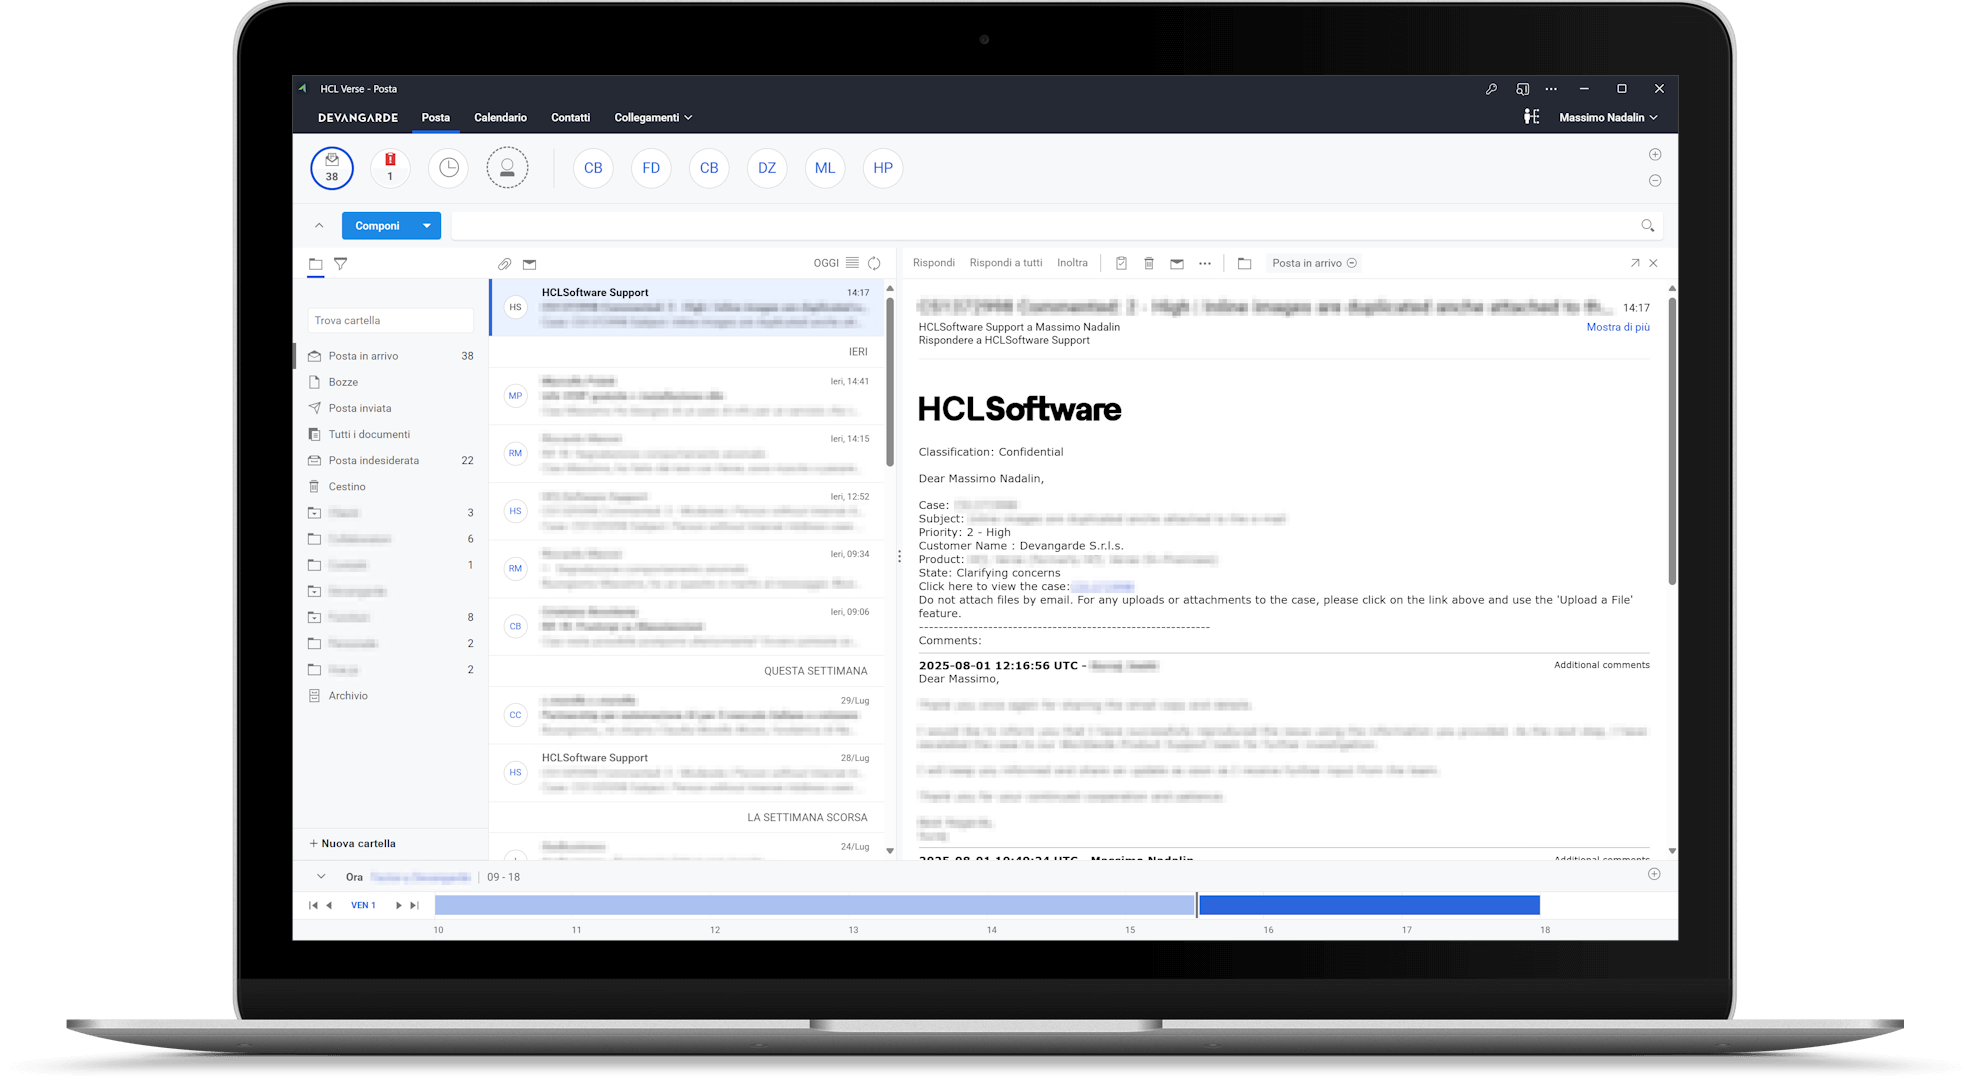Click the cast icon in title bar
The height and width of the screenshot is (1080, 1975).
point(1522,89)
